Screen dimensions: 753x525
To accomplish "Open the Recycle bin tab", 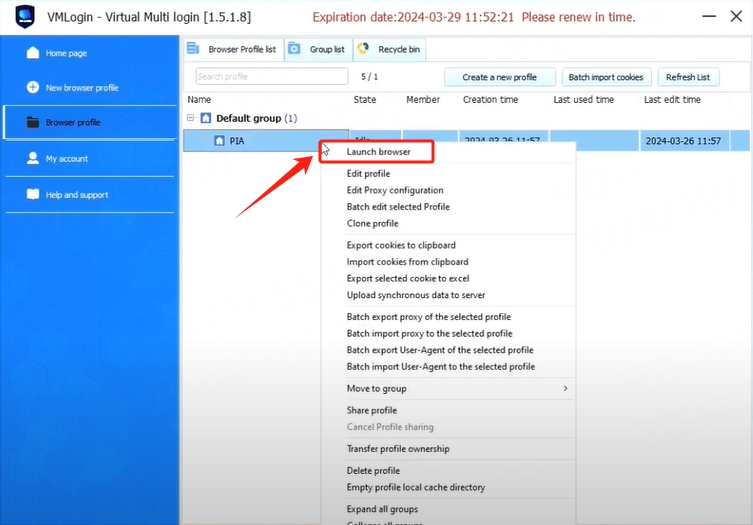I will click(390, 49).
